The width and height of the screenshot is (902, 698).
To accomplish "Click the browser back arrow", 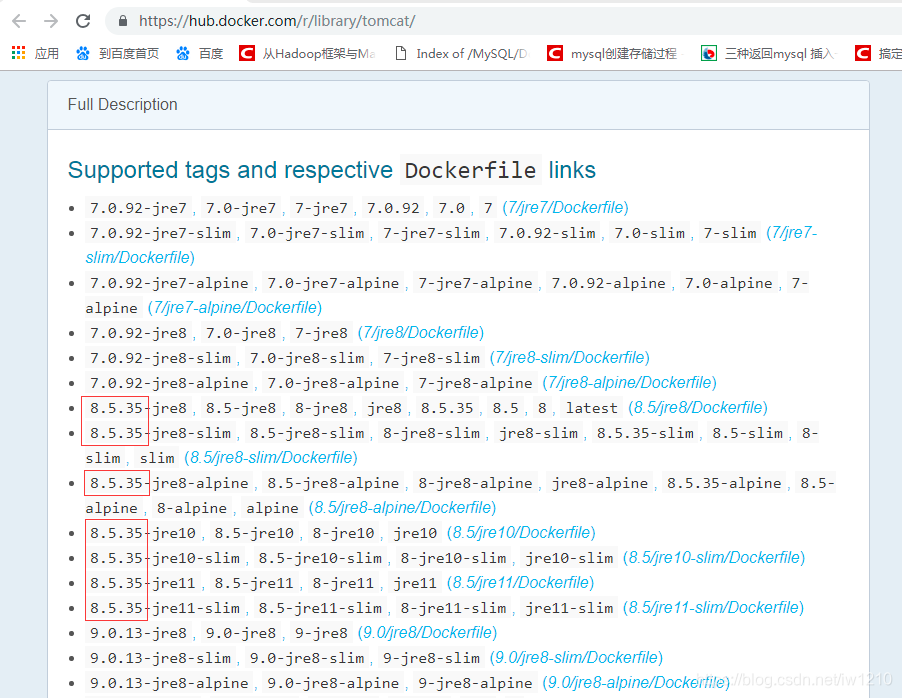I will tap(19, 21).
